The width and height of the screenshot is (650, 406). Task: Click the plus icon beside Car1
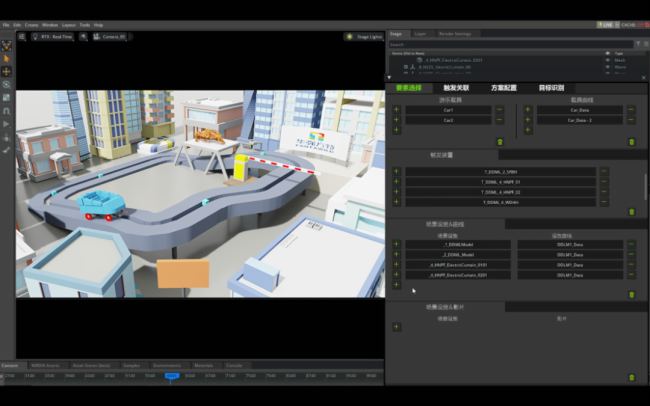click(396, 109)
